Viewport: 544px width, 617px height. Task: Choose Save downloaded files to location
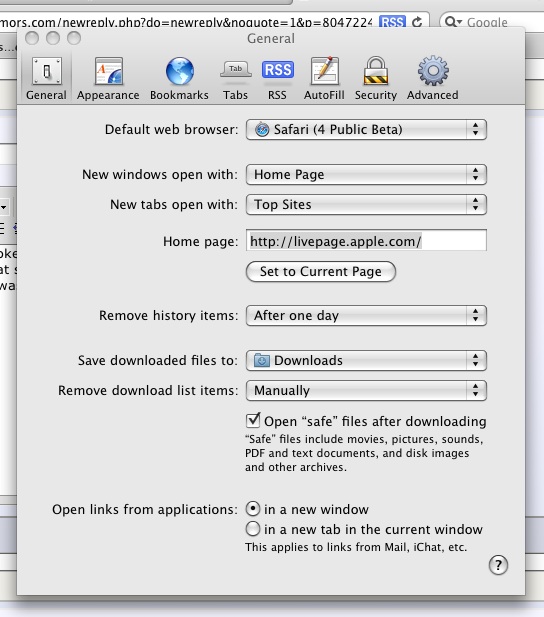pyautogui.click(x=366, y=360)
